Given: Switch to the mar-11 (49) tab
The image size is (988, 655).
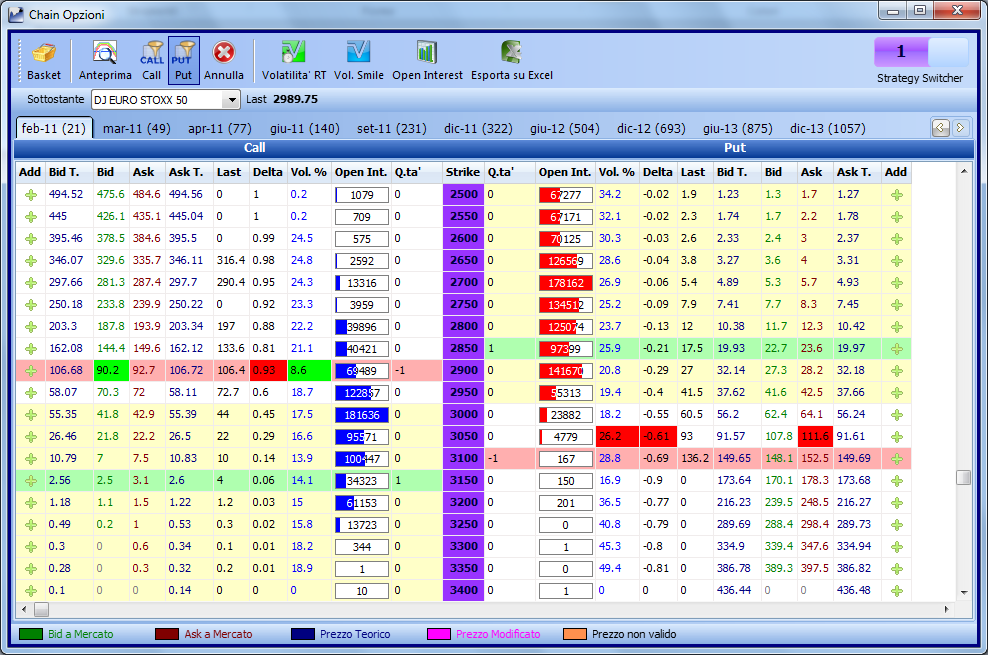Looking at the screenshot, I should [x=137, y=128].
